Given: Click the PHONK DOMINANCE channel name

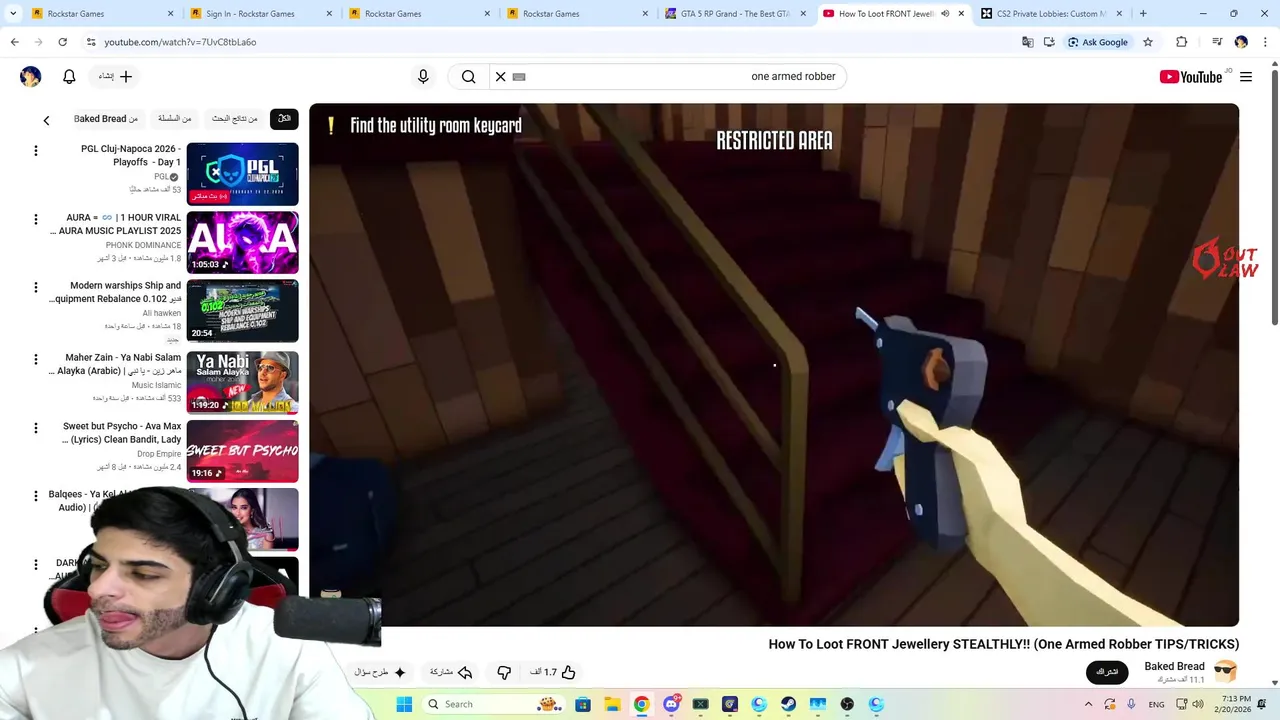Looking at the screenshot, I should tap(143, 245).
